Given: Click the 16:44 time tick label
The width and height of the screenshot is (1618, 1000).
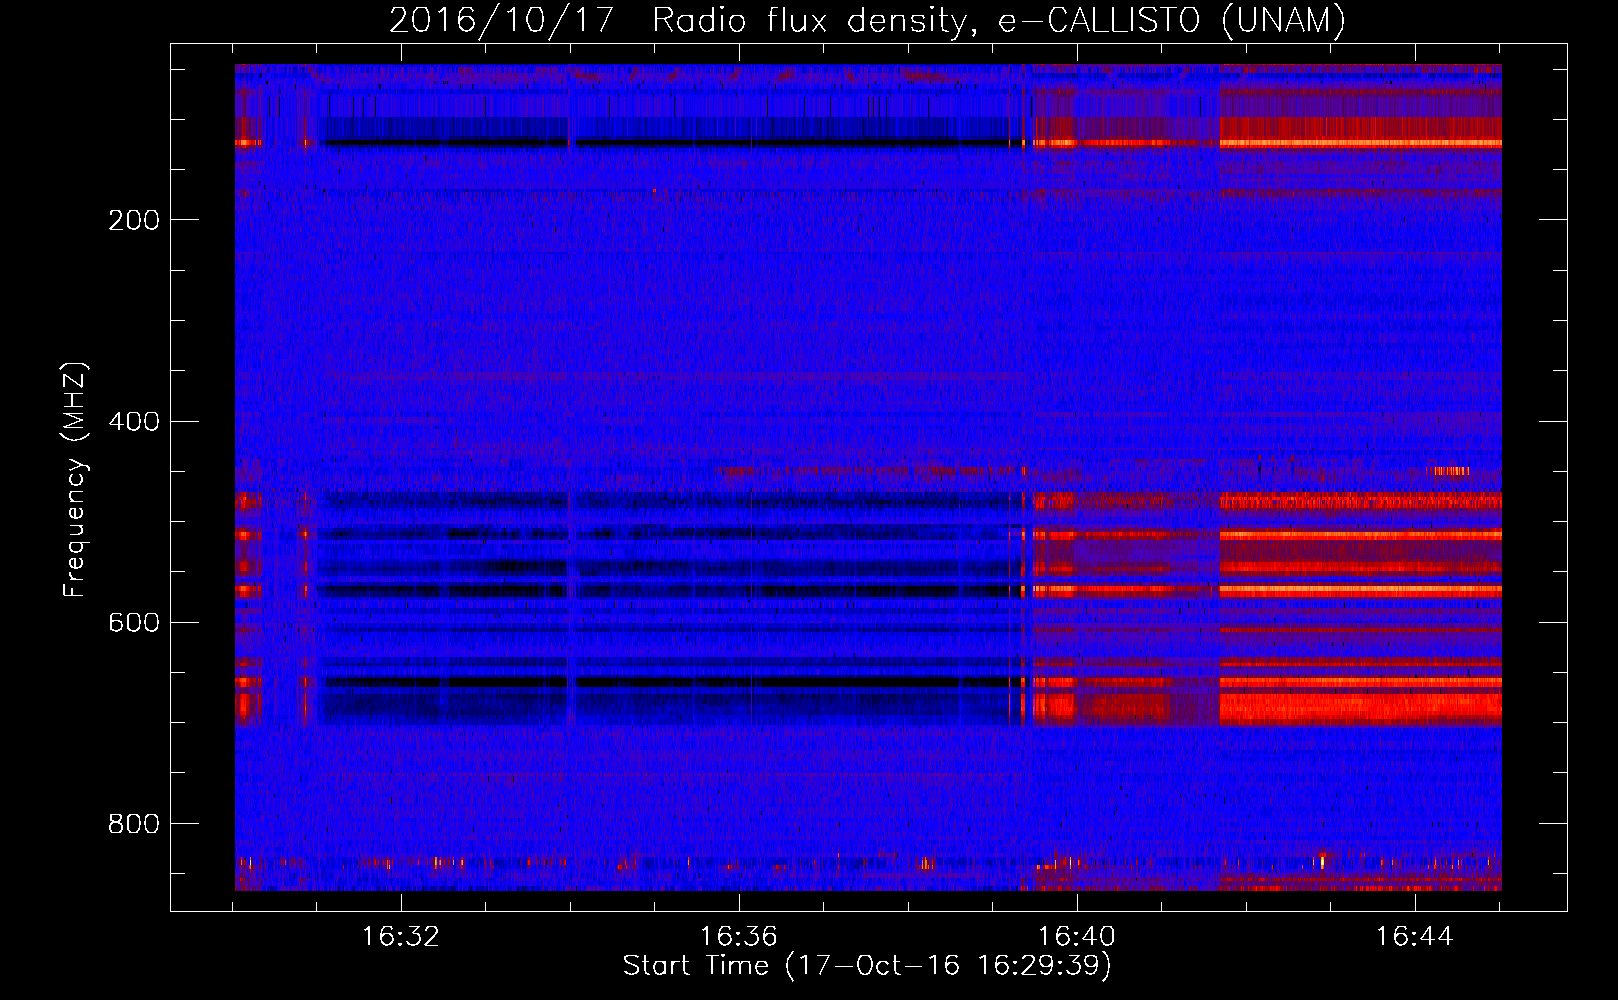Looking at the screenshot, I should (x=1415, y=937).
